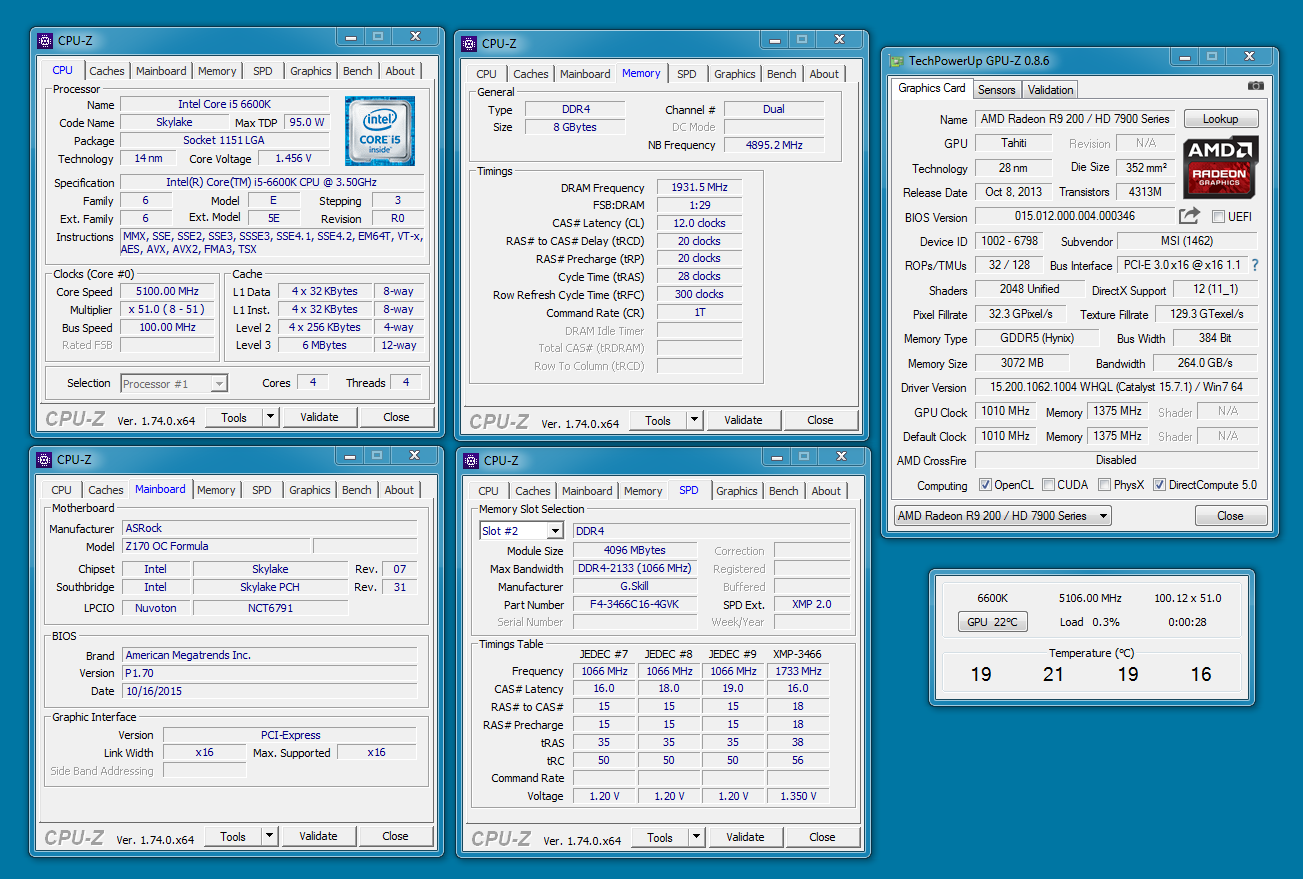The height and width of the screenshot is (879, 1303).
Task: Click the Lookup button in GPU-Z
Action: click(x=1220, y=119)
